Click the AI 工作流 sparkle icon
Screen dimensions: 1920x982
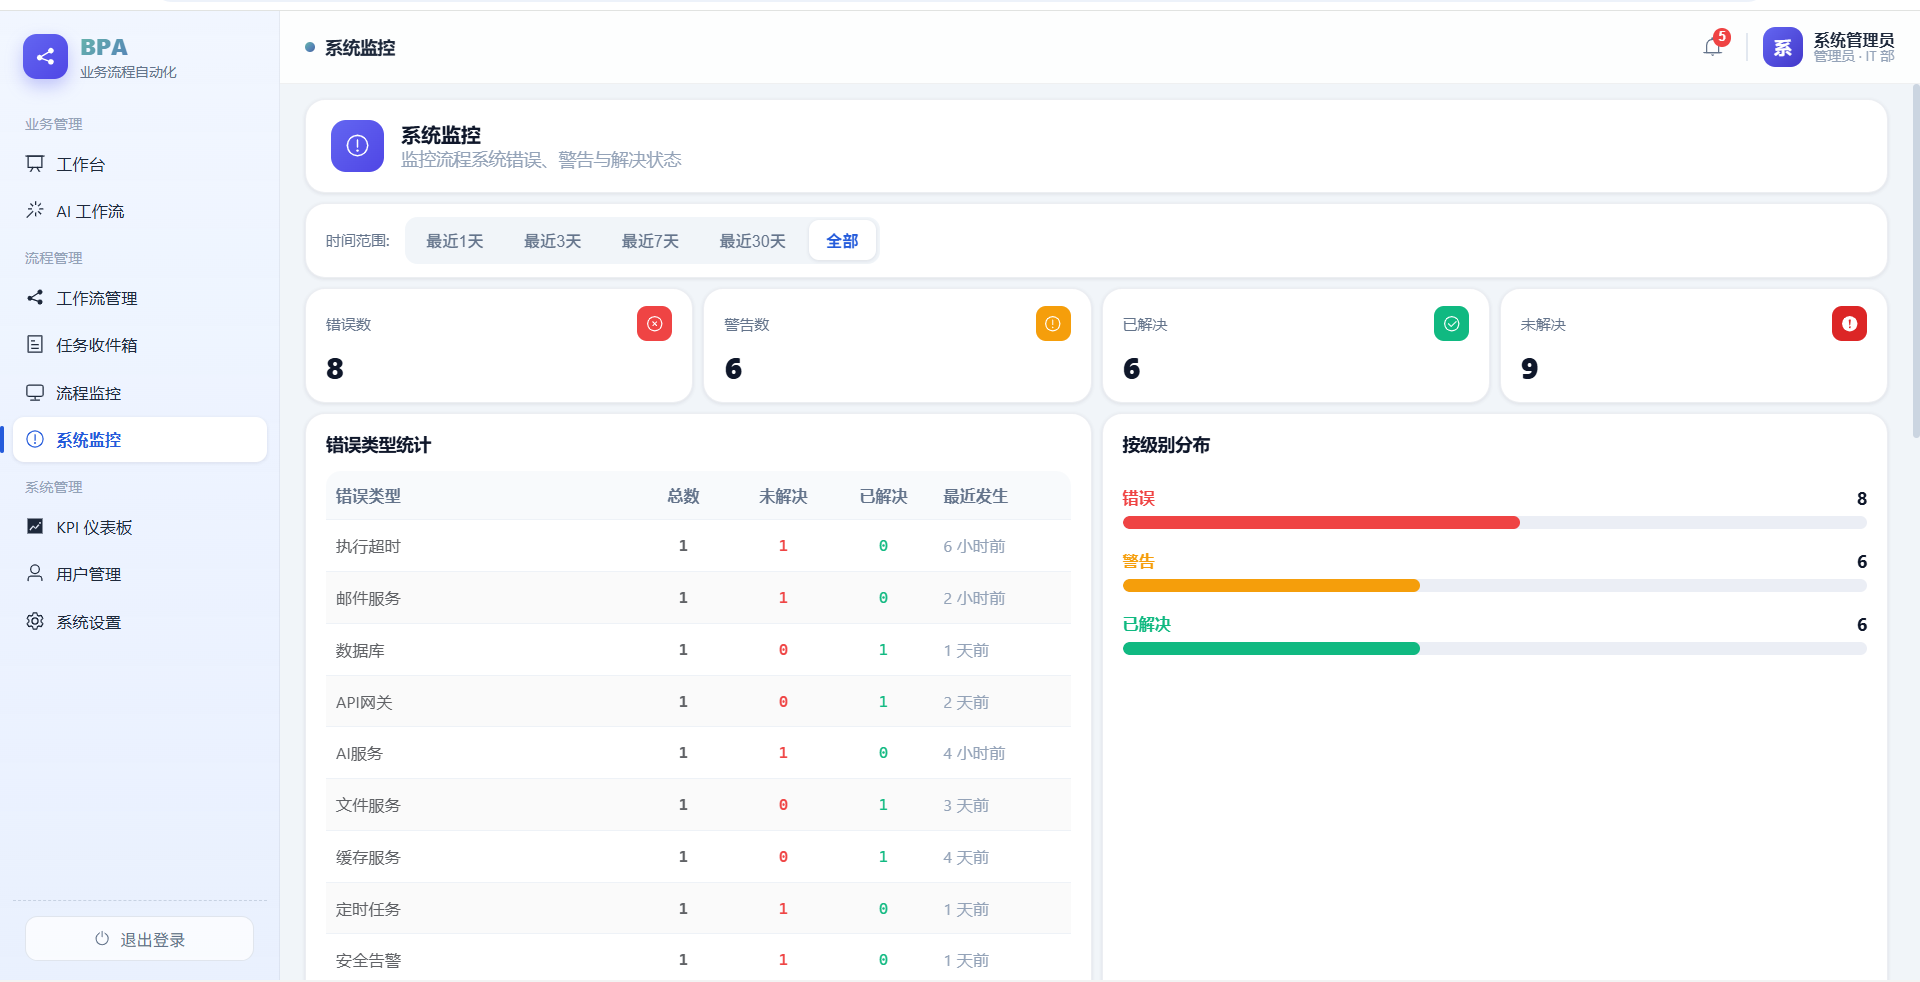coord(35,210)
